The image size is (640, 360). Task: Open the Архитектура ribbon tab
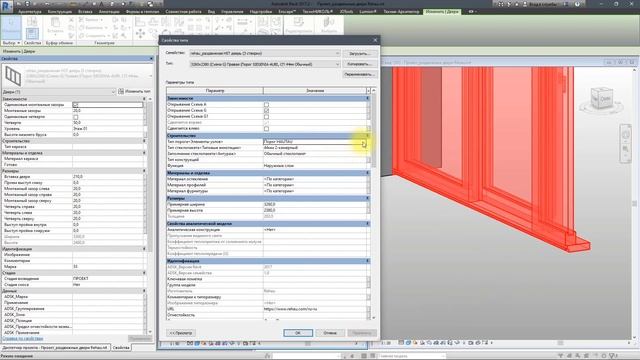point(30,11)
